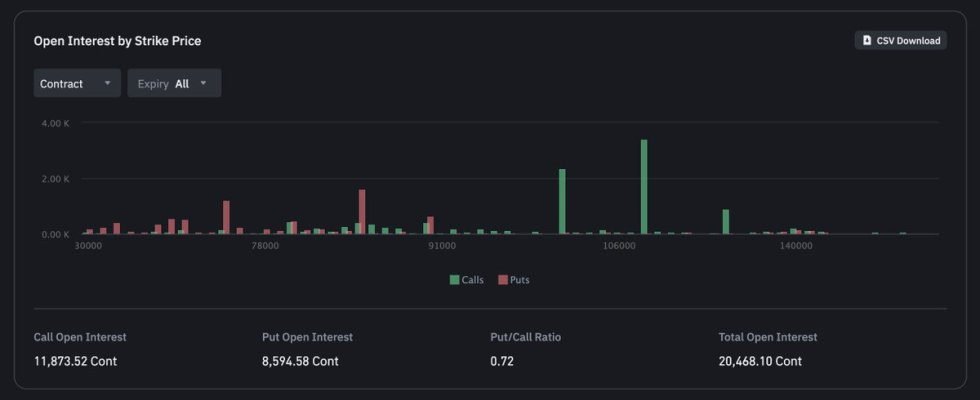The height and width of the screenshot is (400, 980).
Task: Select the second tallest green Calls bar
Action: pyautogui.click(x=562, y=201)
